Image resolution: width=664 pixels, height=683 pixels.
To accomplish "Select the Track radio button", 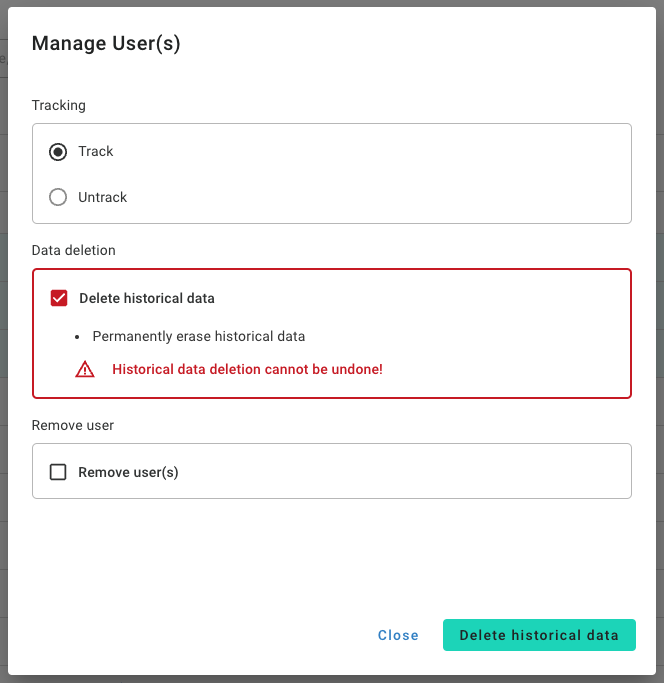I will click(58, 152).
